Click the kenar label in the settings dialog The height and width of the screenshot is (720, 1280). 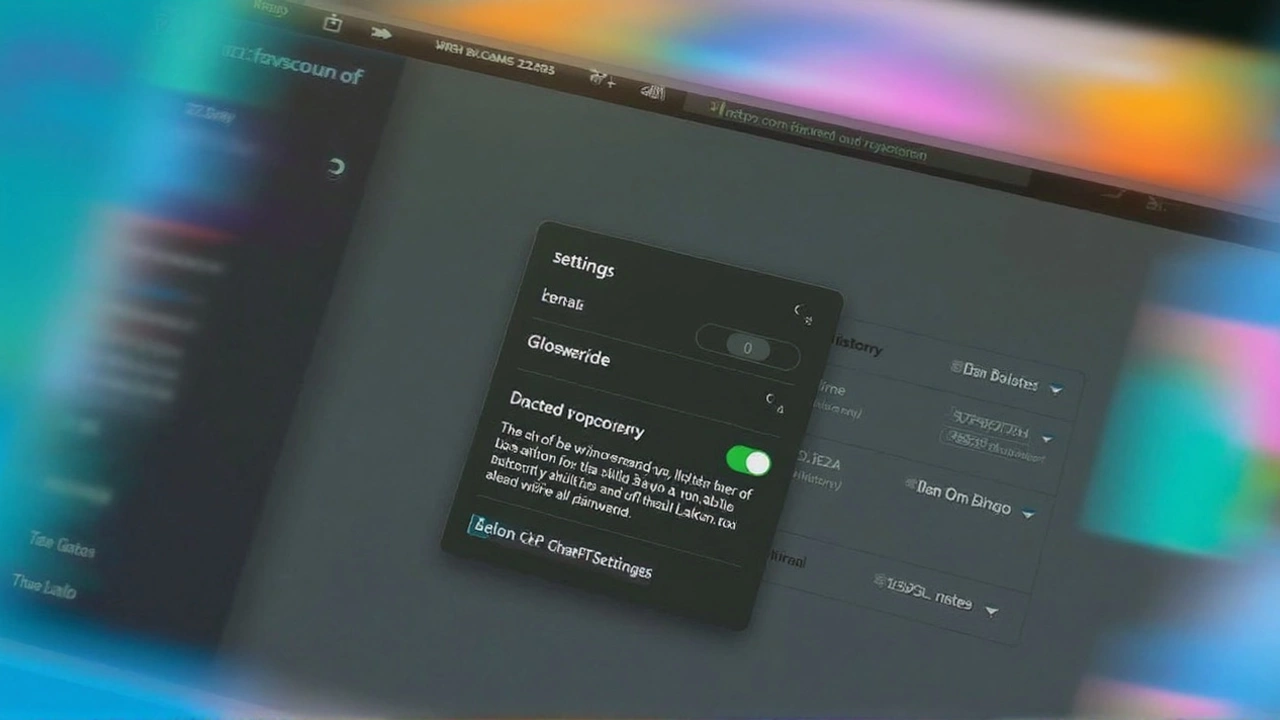coord(562,300)
